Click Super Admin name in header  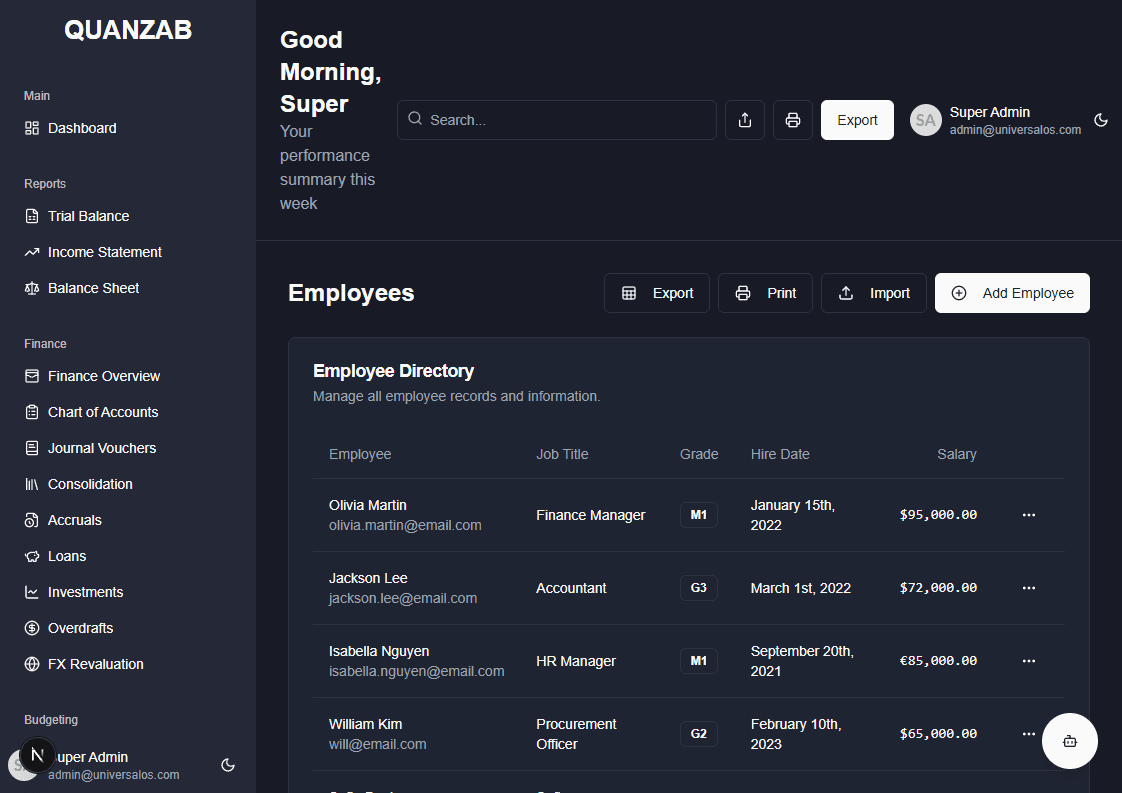pos(990,112)
